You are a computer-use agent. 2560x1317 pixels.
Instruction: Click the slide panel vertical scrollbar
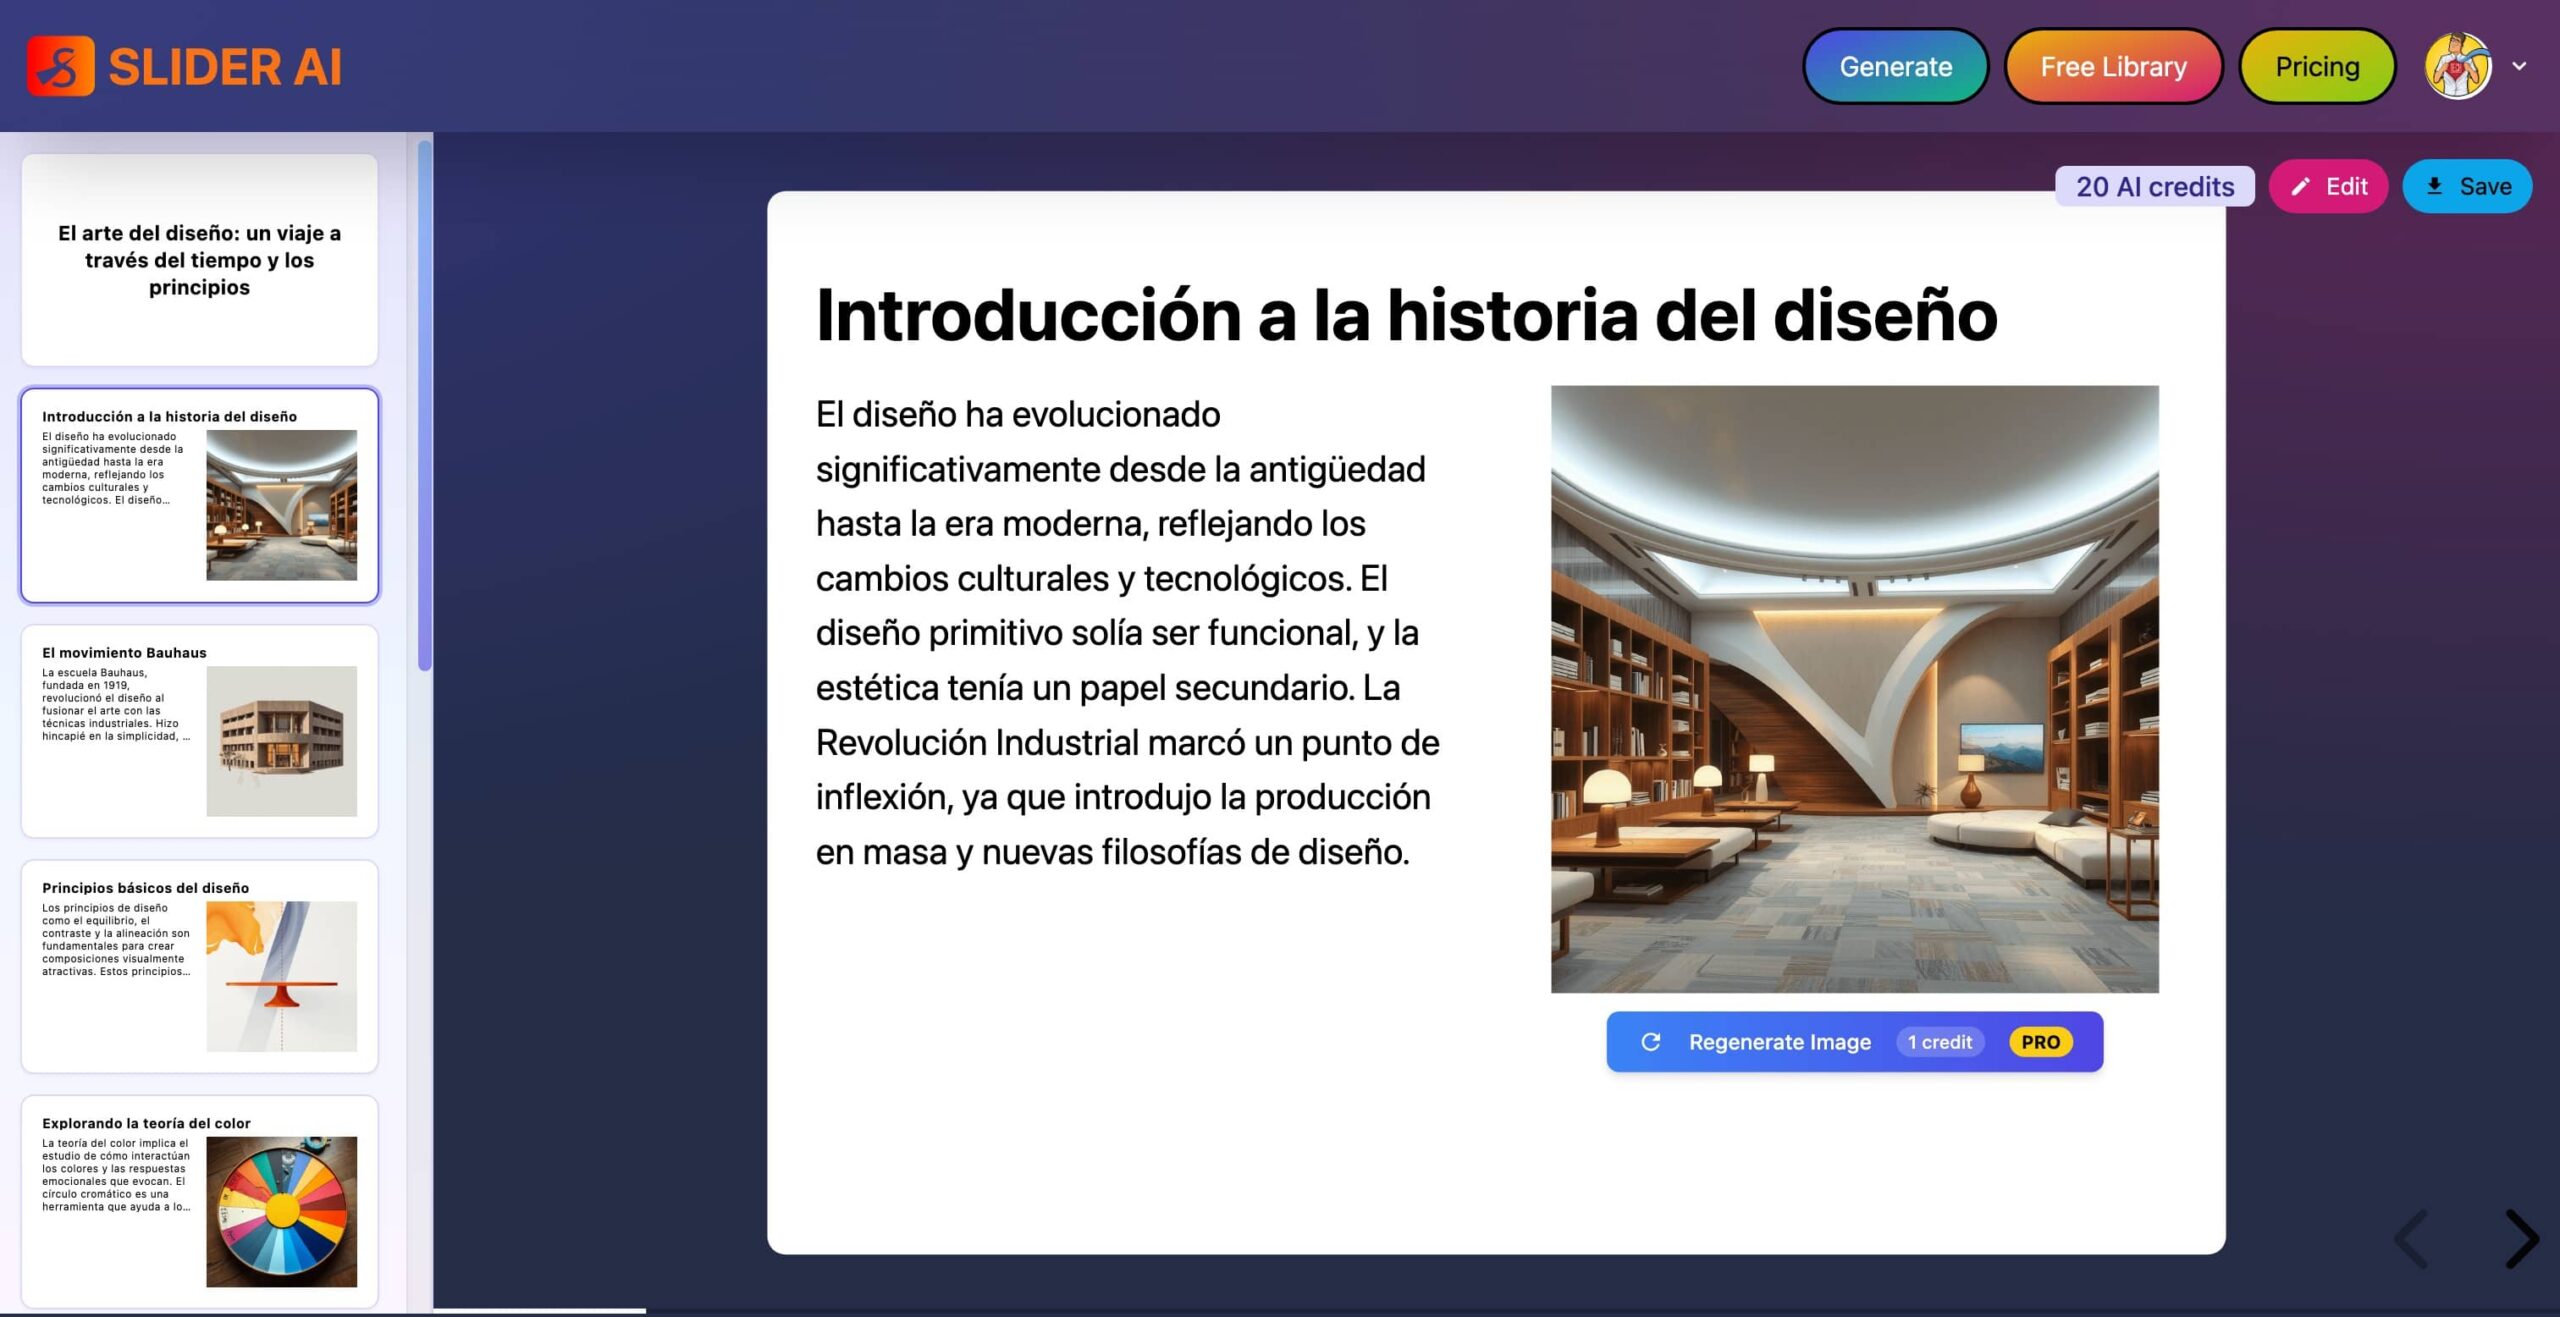tap(425, 405)
